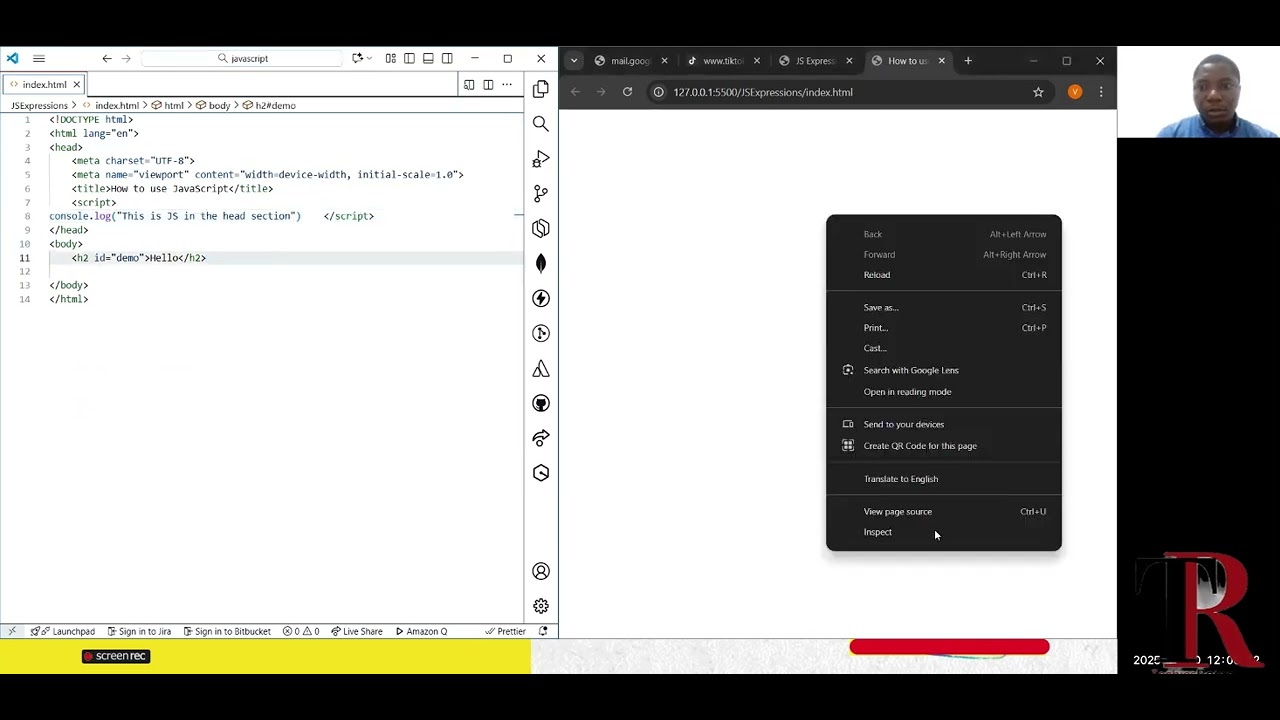
Task: Customize layout in VS Code title bar
Action: (390, 59)
